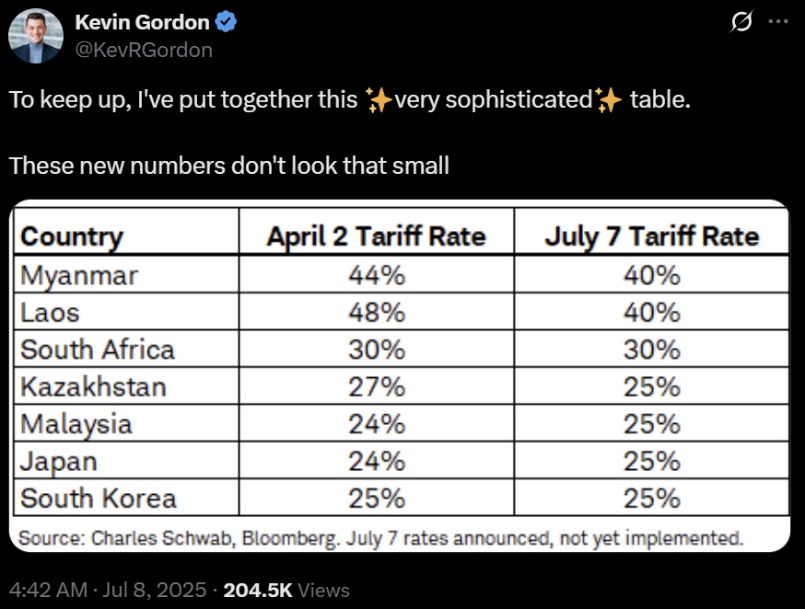Click the blue verified badge icon
Viewport: 805px width, 609px height.
pyautogui.click(x=225, y=22)
